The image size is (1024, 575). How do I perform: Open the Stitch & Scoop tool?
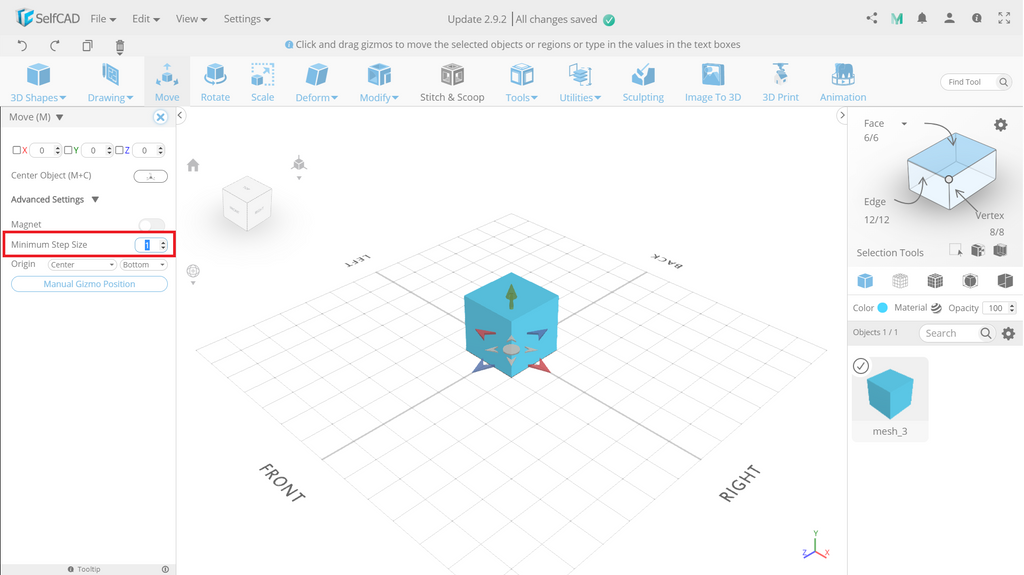pos(452,82)
